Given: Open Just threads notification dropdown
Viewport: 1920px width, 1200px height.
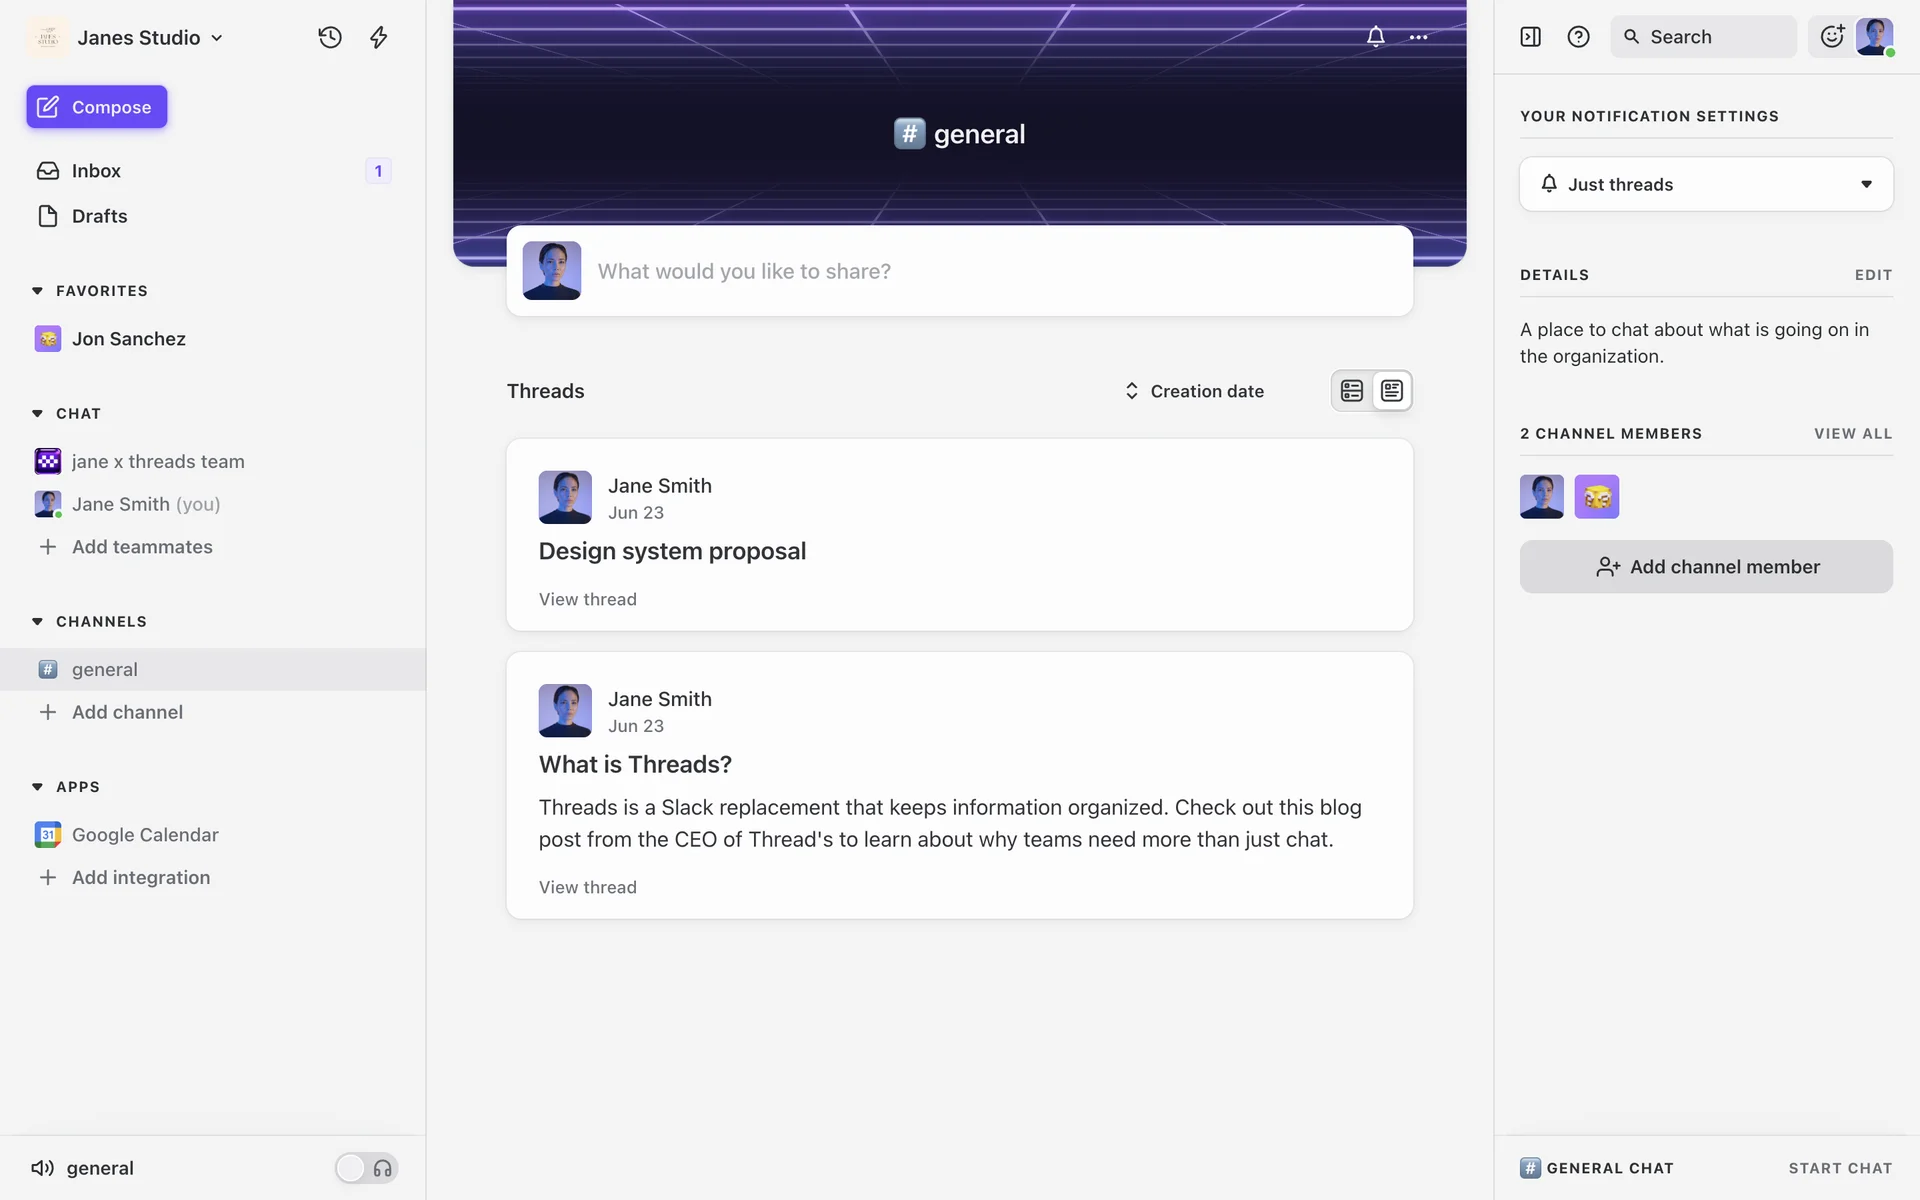Looking at the screenshot, I should pos(1706,184).
